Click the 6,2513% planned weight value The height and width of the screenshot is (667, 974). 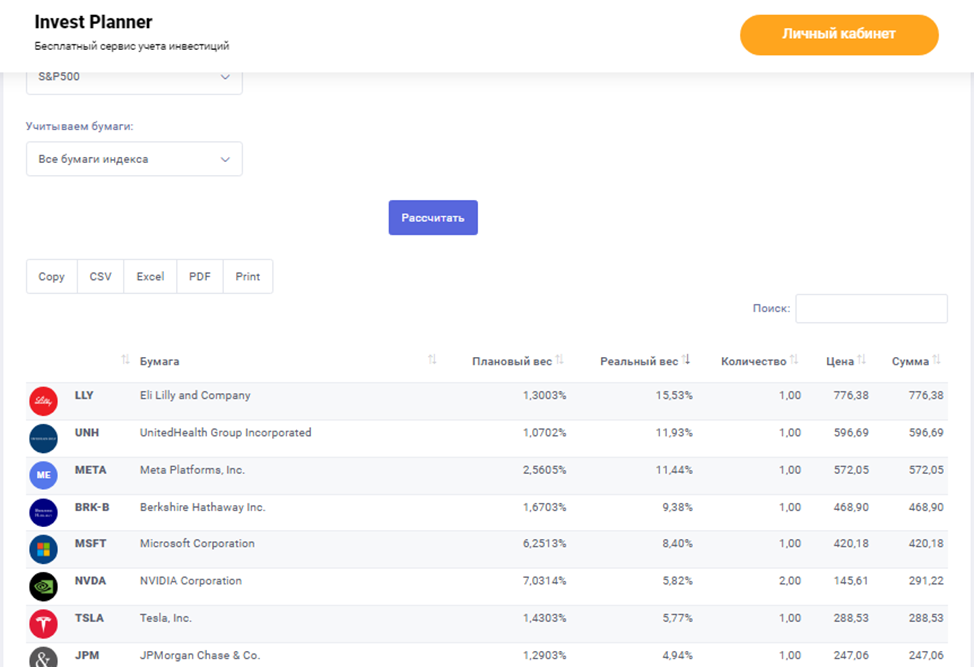[x=544, y=543]
